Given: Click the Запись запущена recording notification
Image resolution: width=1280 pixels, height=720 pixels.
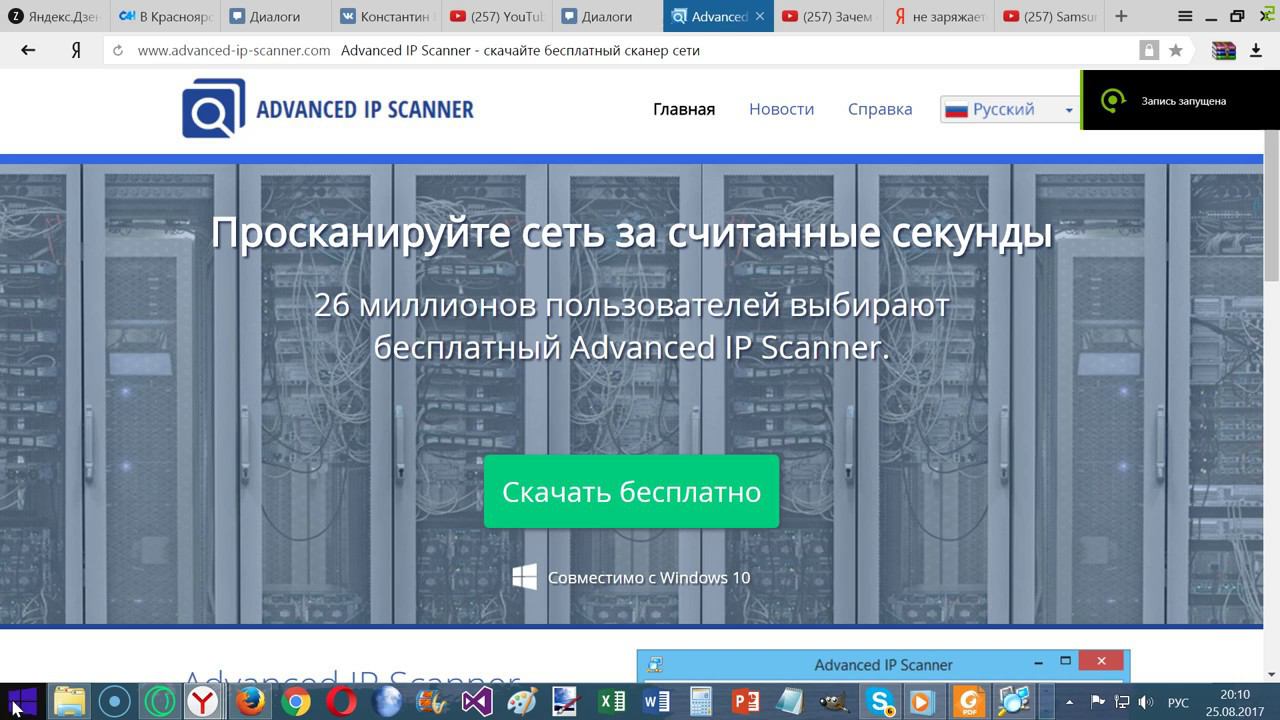Looking at the screenshot, I should pyautogui.click(x=1180, y=100).
